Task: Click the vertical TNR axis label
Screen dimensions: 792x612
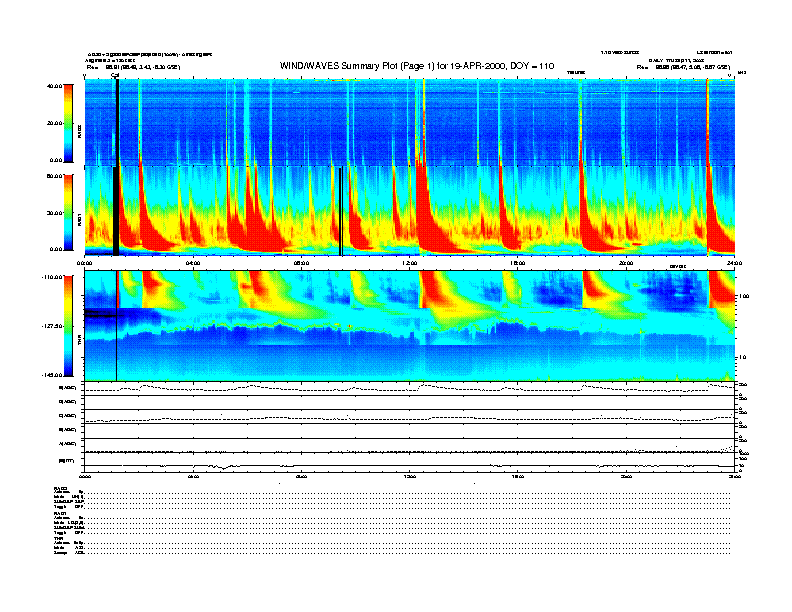Action: 79,342
